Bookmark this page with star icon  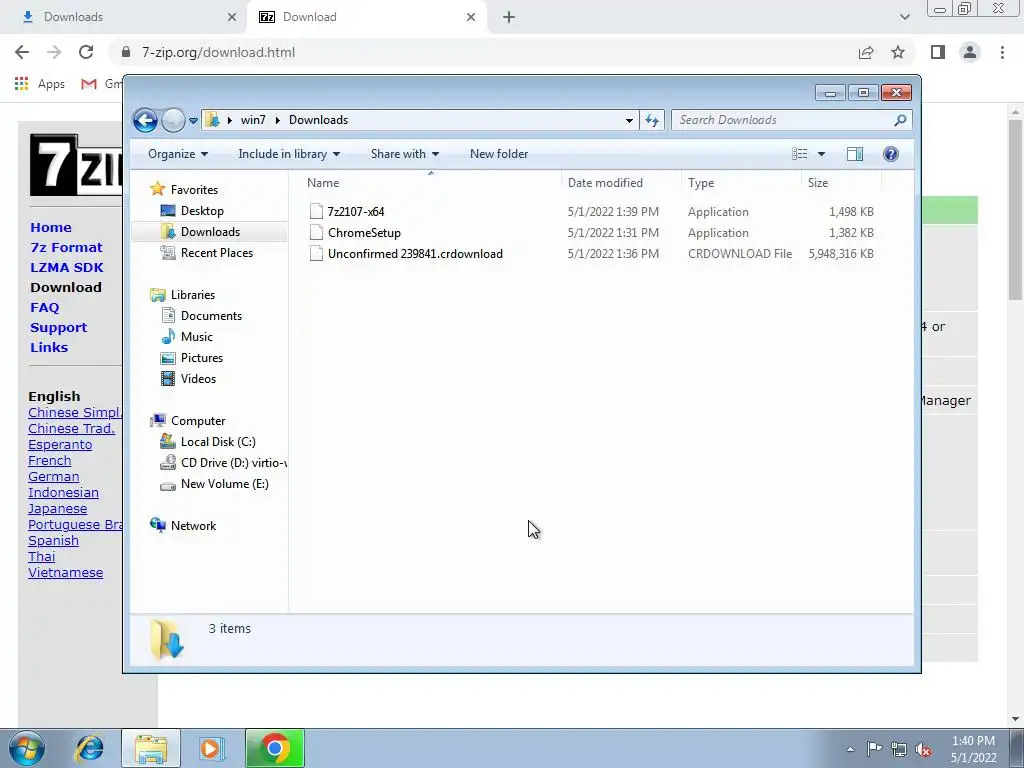898,52
